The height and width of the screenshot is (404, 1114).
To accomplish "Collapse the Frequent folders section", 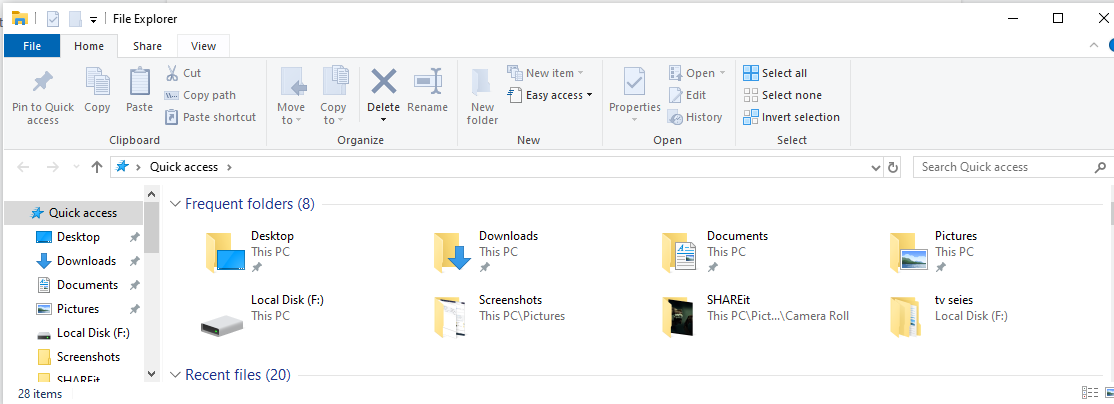I will (175, 204).
